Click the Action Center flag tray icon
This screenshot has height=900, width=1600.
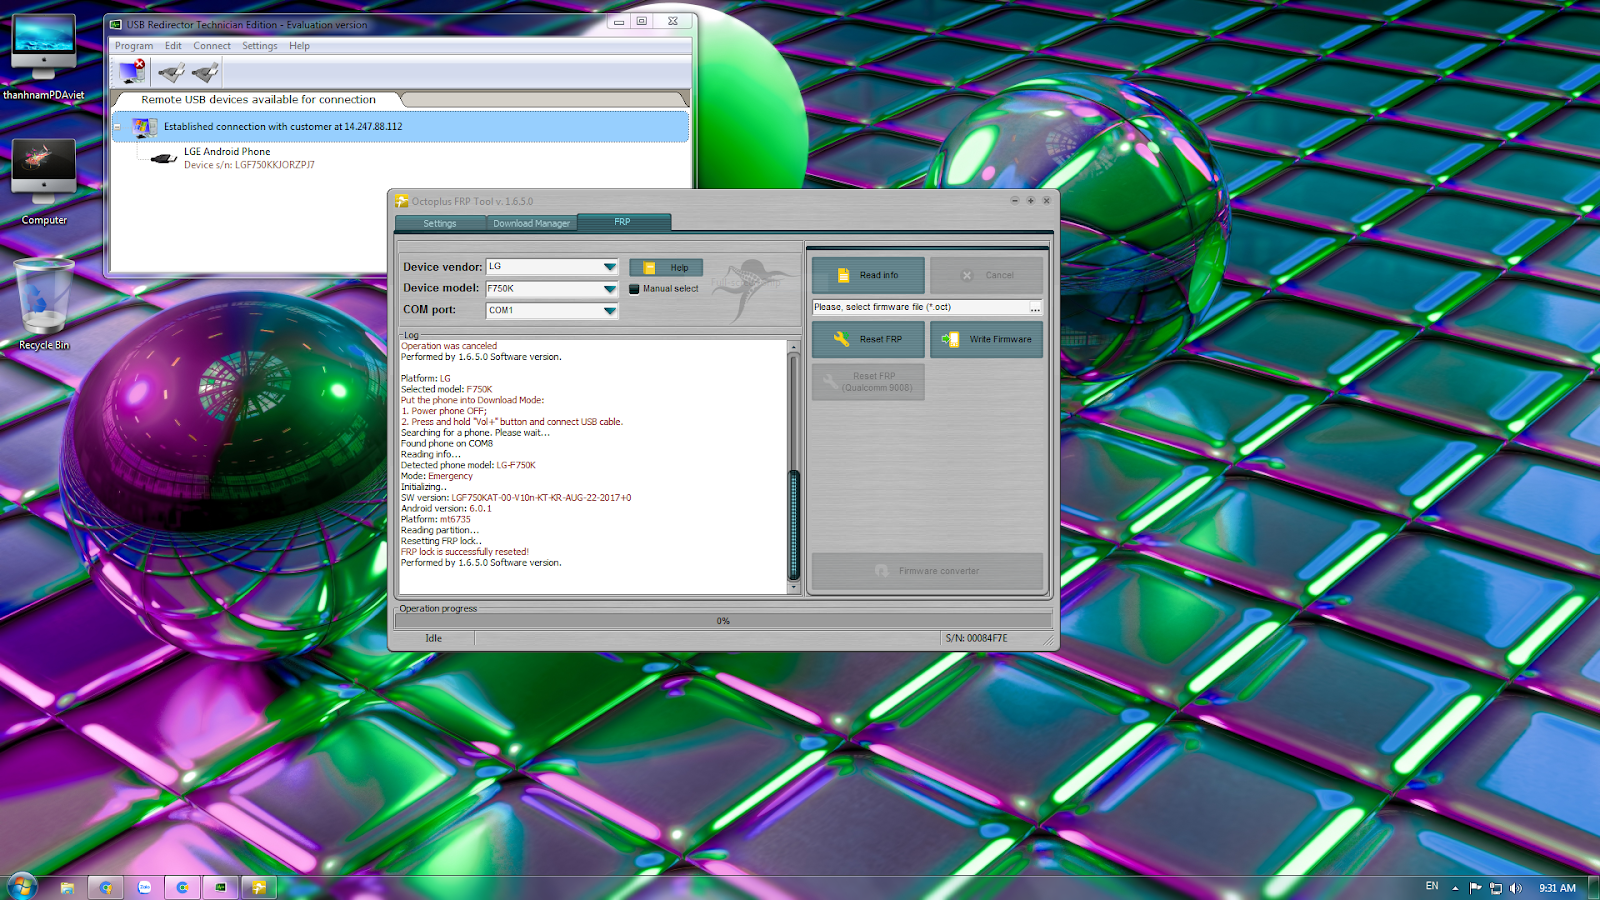[1475, 887]
